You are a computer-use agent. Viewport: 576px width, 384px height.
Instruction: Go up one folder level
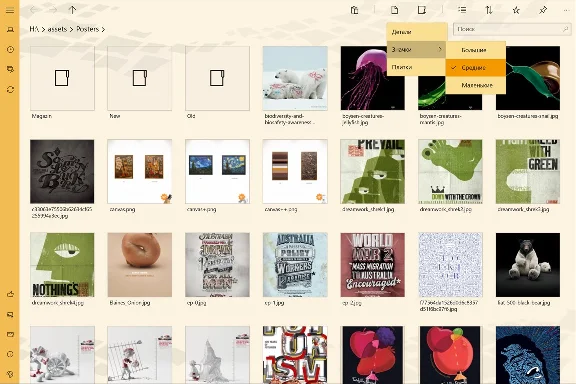pyautogui.click(x=72, y=10)
